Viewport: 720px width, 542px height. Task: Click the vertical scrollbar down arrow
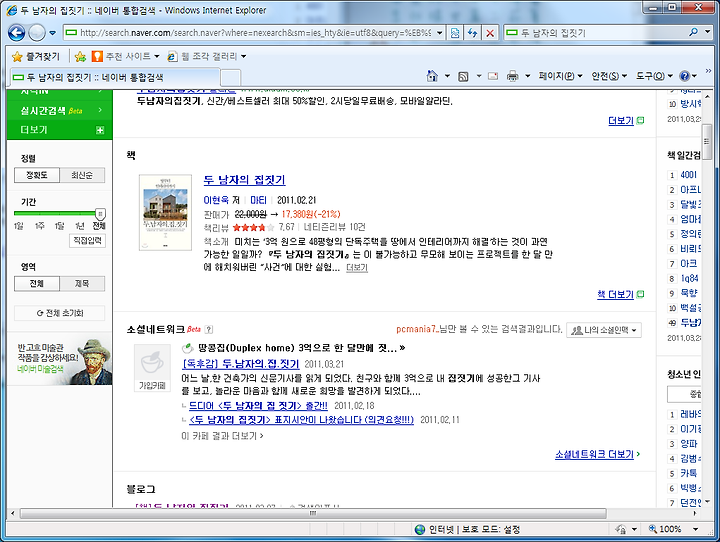(707, 501)
